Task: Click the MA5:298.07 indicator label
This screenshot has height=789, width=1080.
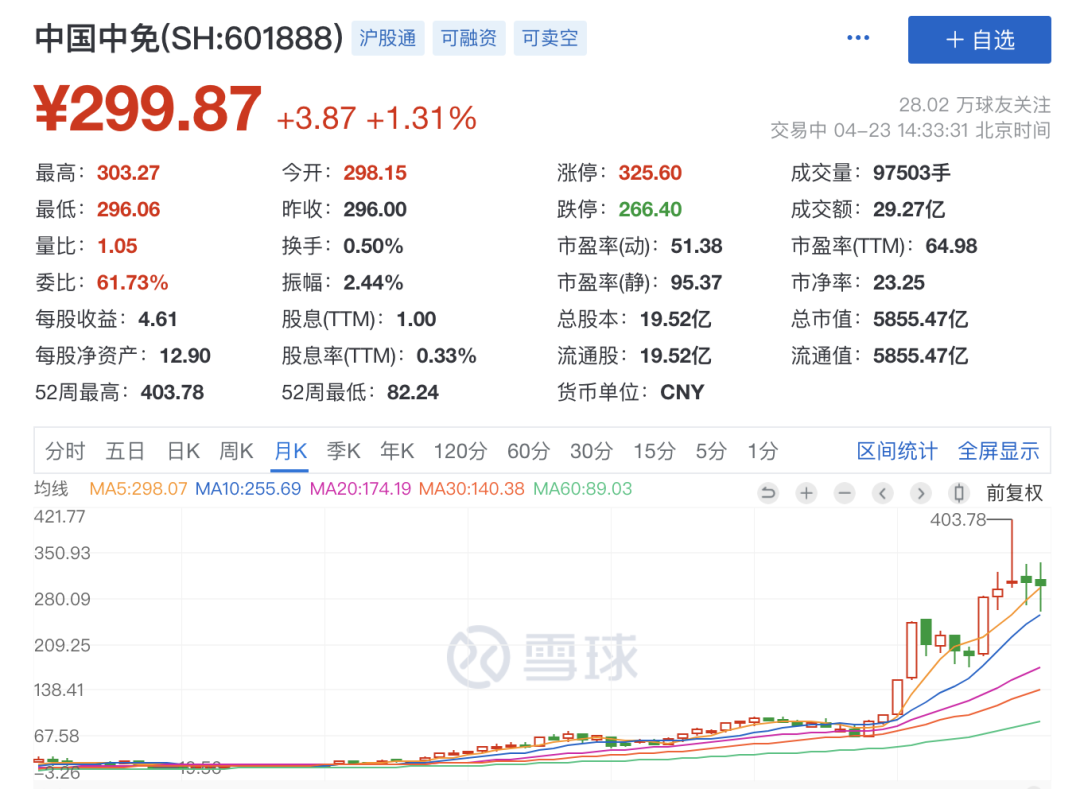Action: pos(138,489)
